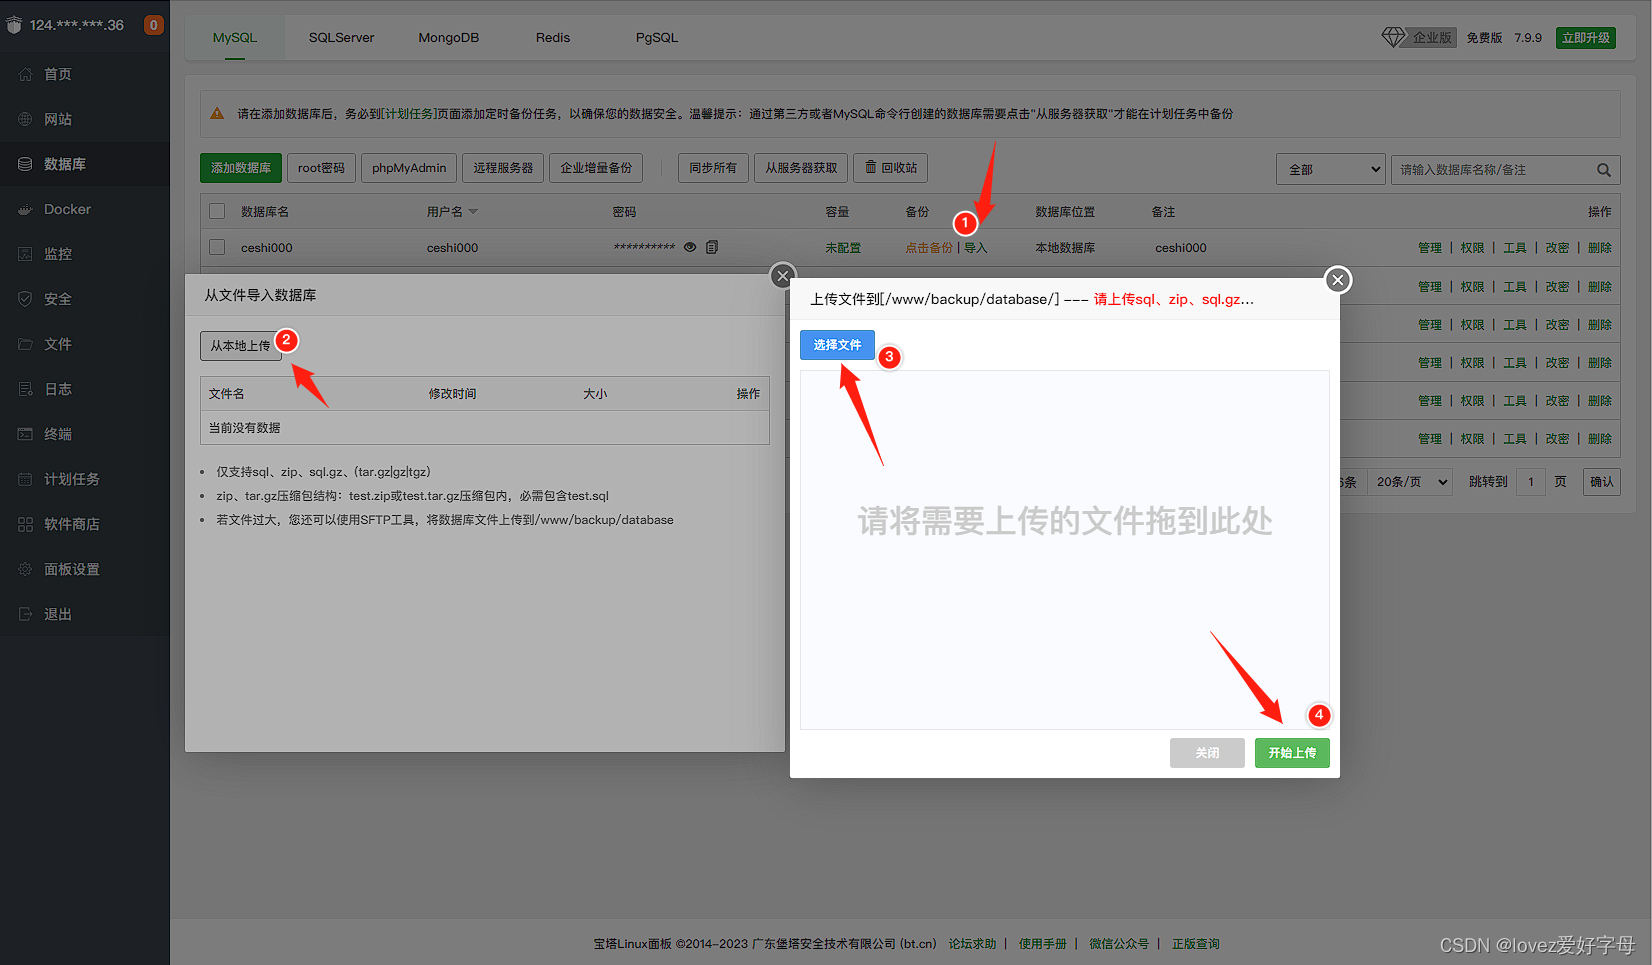Click the 确认 page jump button
This screenshot has height=965, width=1652.
(1602, 482)
